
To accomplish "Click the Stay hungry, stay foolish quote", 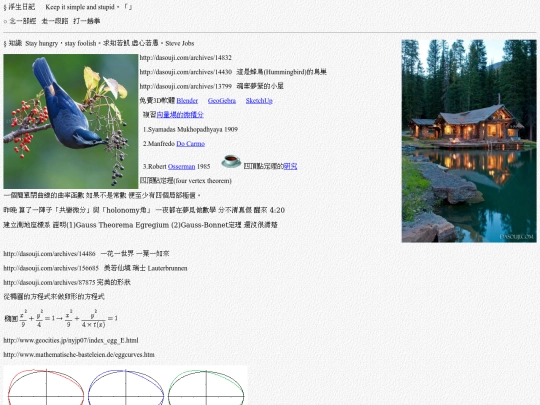I will tap(110, 43).
